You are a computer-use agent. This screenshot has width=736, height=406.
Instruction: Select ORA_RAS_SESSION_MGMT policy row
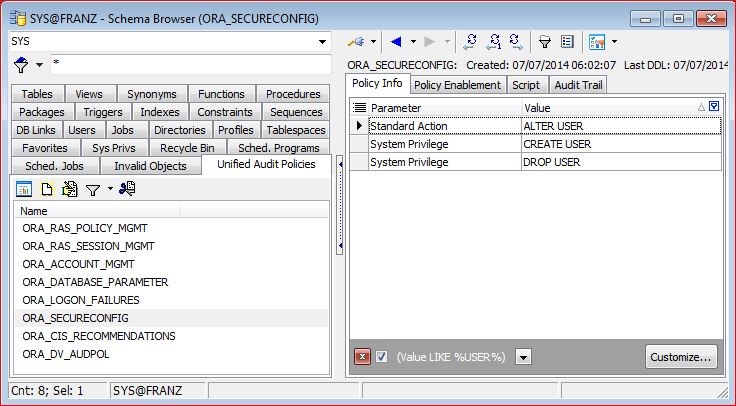(172, 246)
